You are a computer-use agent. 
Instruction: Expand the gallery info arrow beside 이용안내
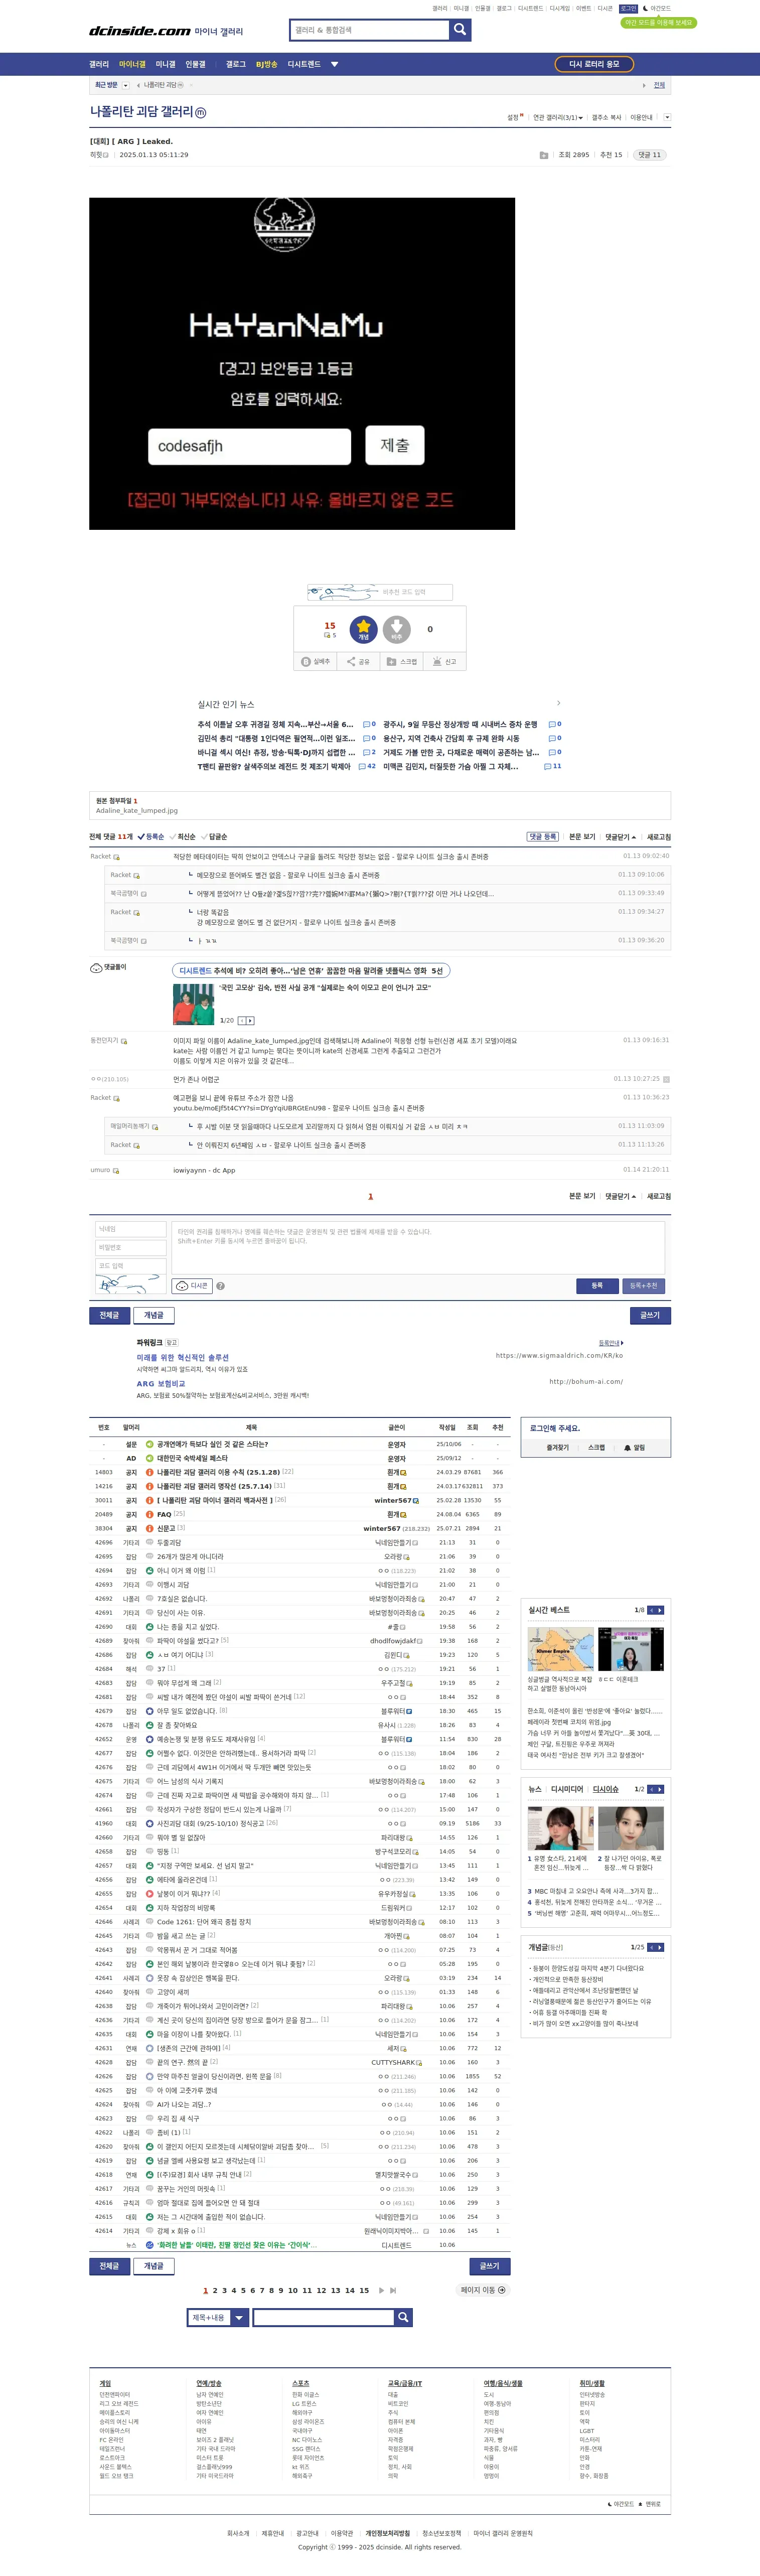(x=667, y=118)
